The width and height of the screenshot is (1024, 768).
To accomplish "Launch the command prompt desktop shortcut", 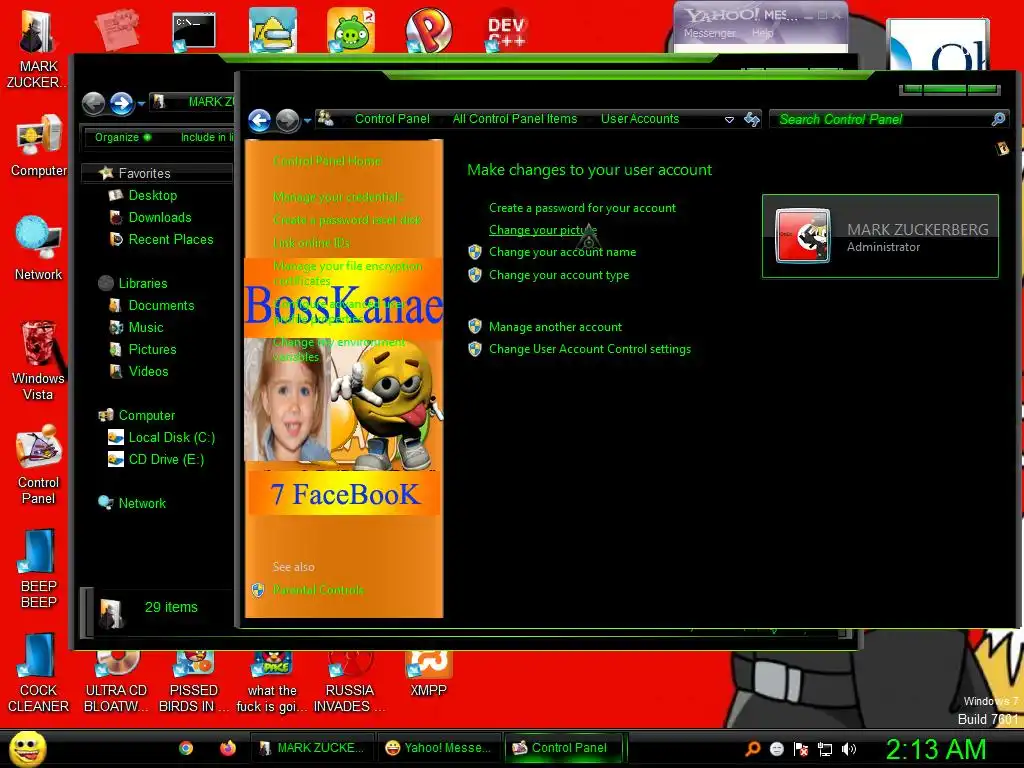I will pos(193,31).
